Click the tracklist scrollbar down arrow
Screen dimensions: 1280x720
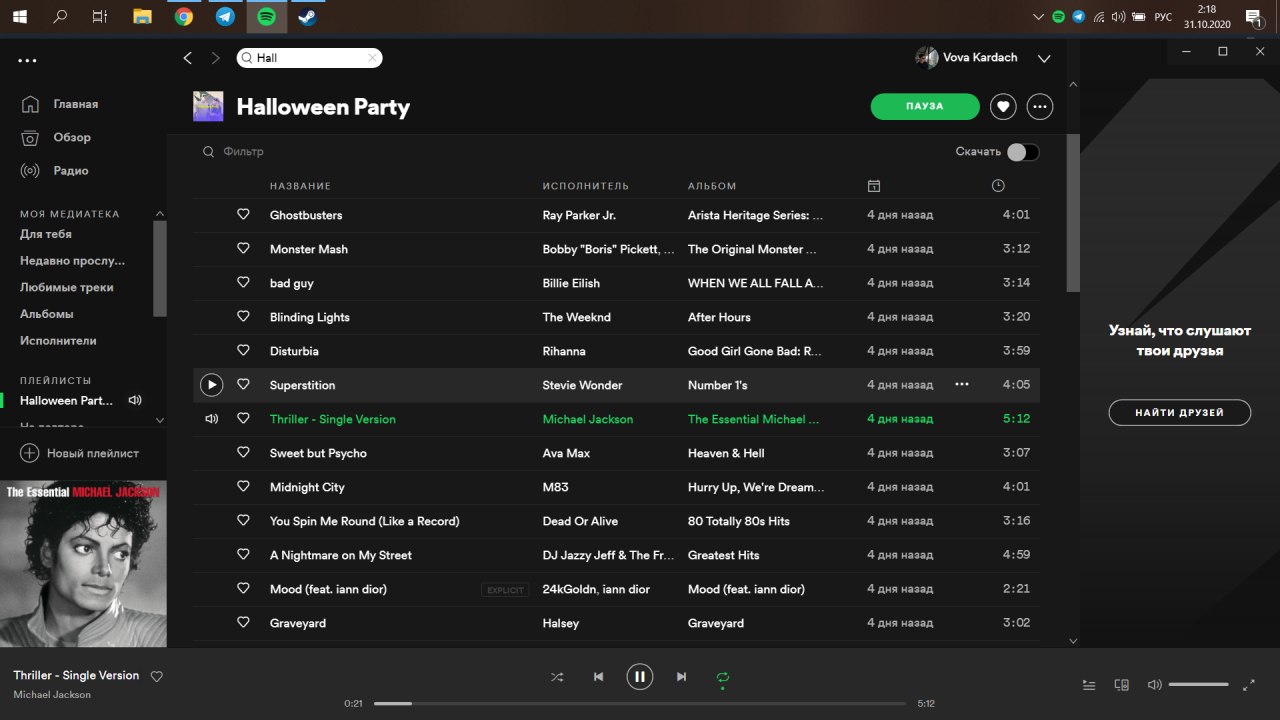click(1074, 640)
